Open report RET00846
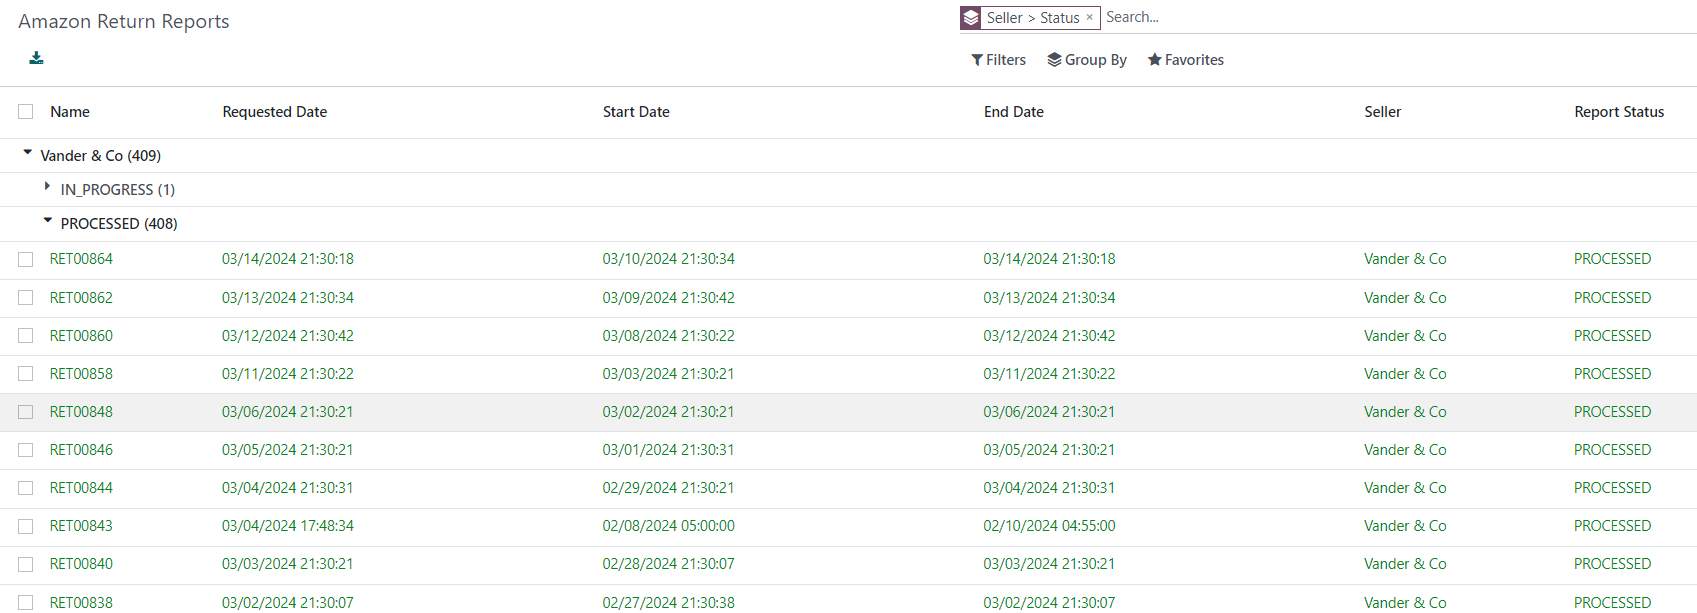The image size is (1697, 613). (x=81, y=450)
